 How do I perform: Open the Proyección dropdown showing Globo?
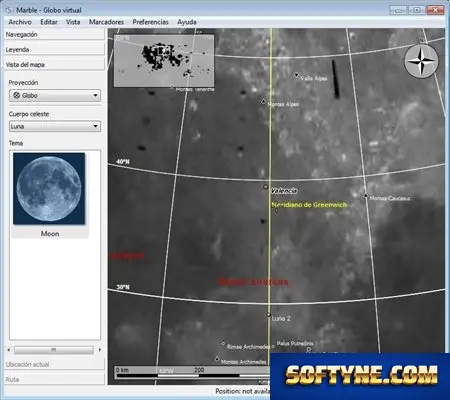click(55, 96)
